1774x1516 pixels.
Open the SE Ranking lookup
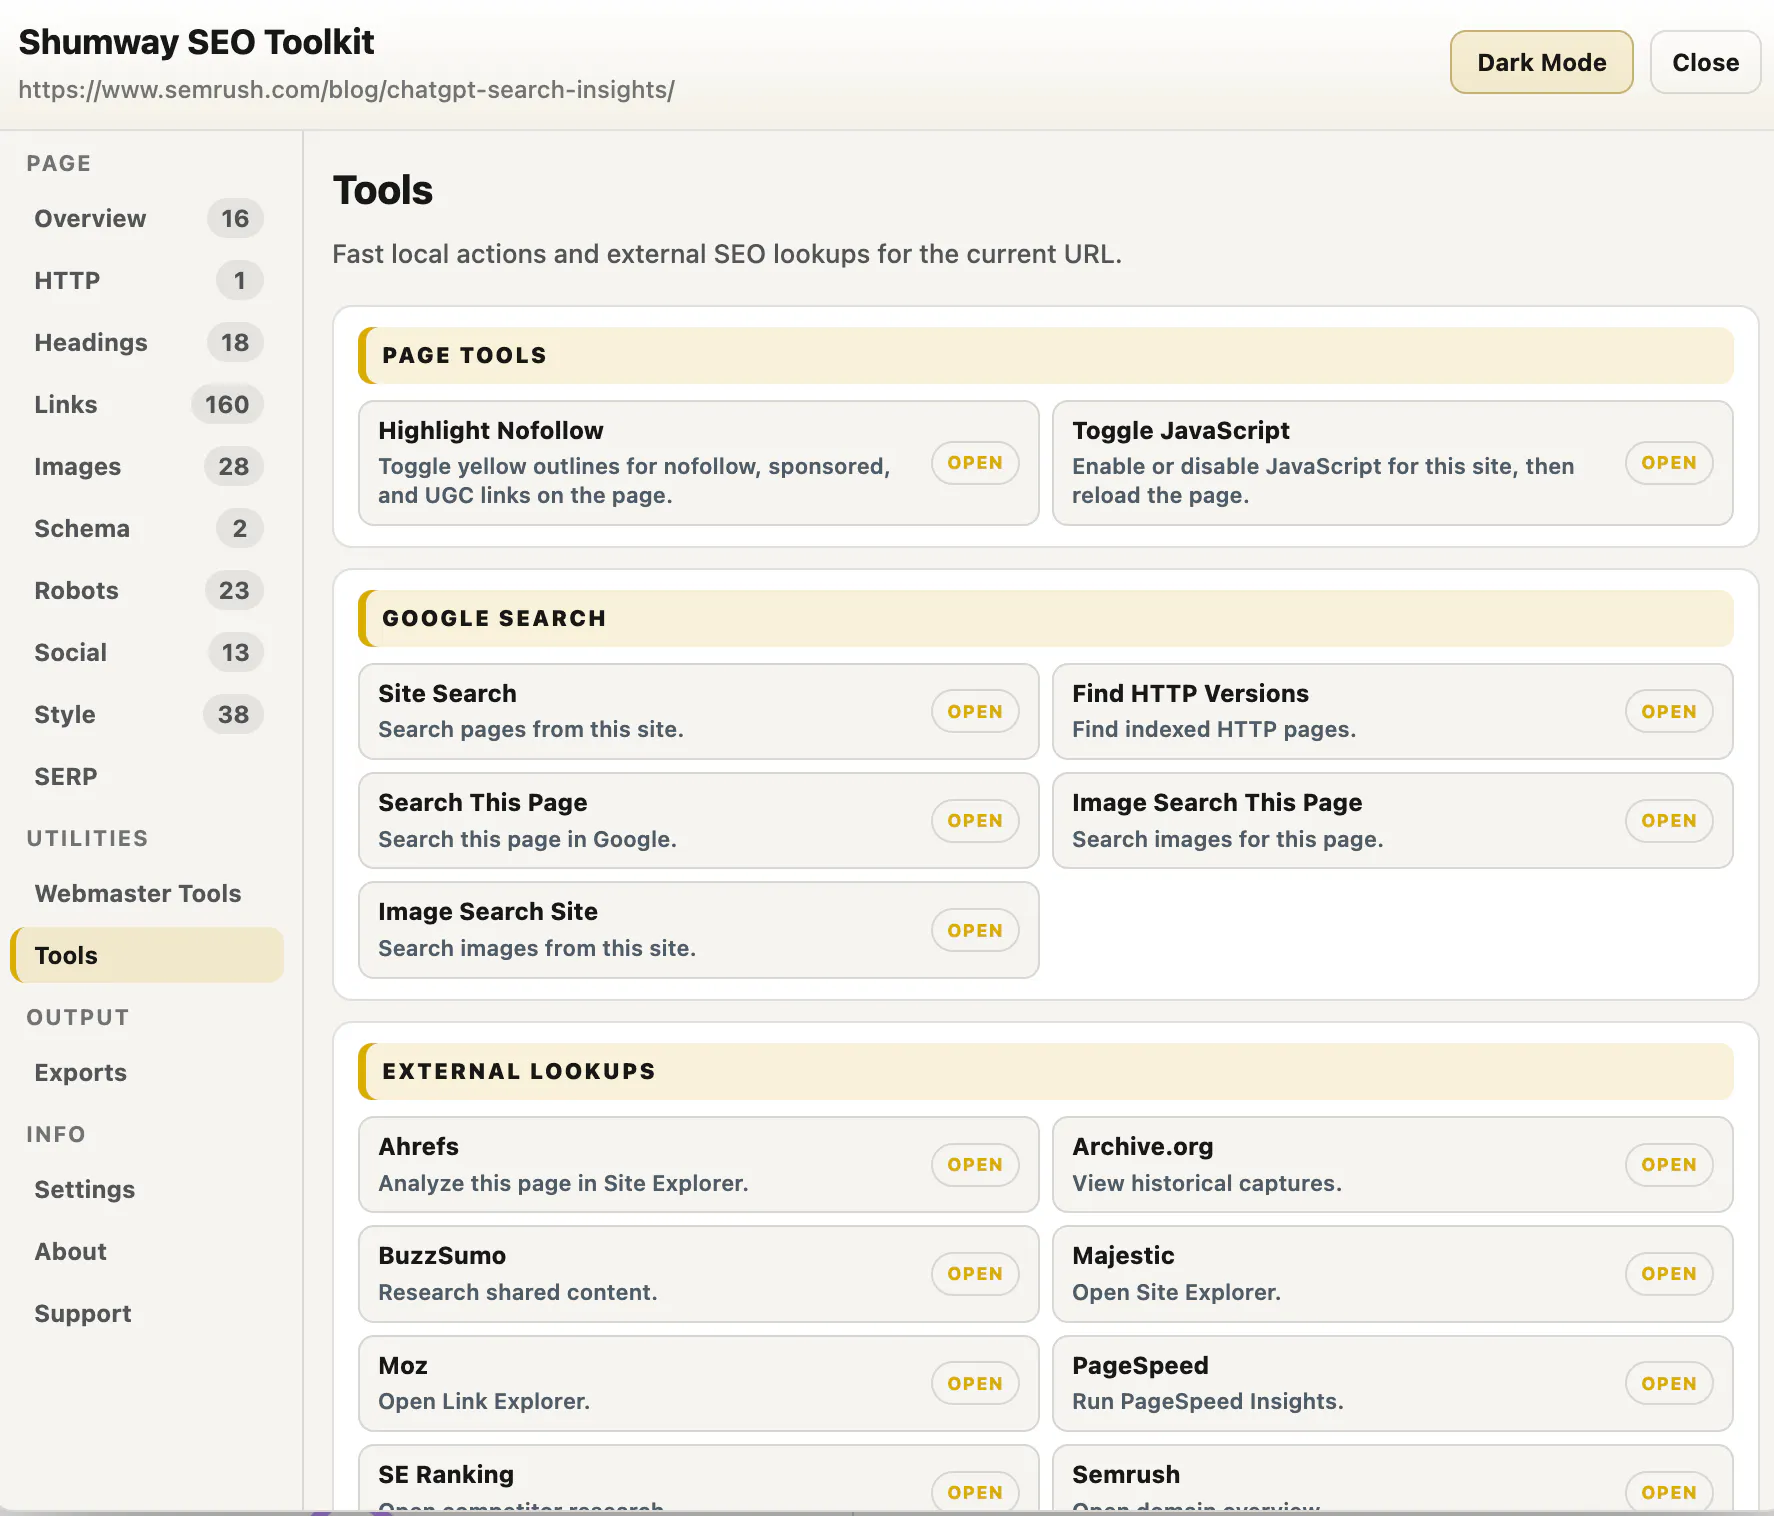[x=975, y=1492]
